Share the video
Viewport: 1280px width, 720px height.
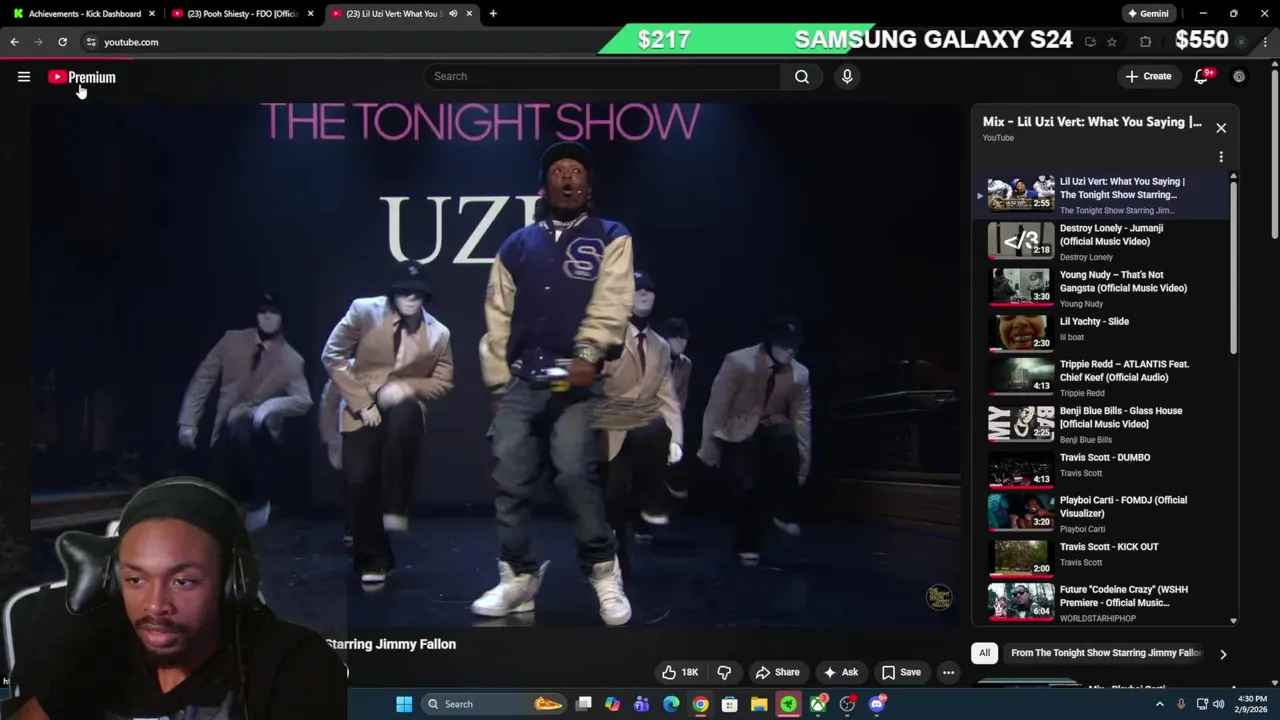click(777, 672)
